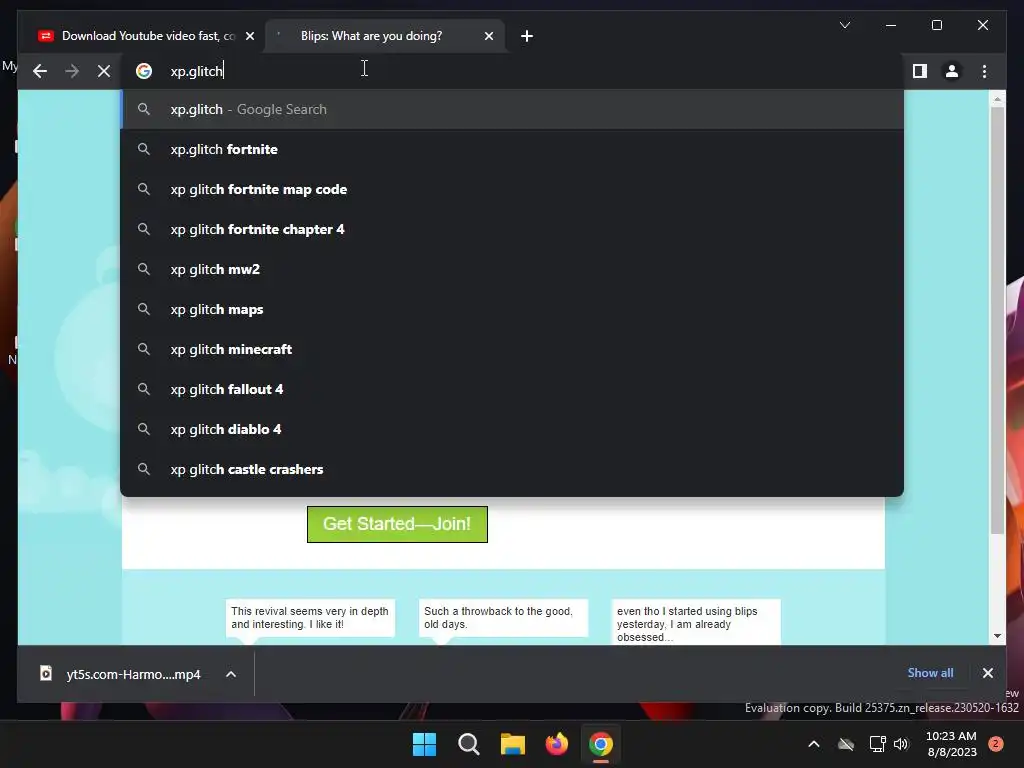Open the downloaded yt5s.com-Harmo....mp4 file

click(133, 674)
